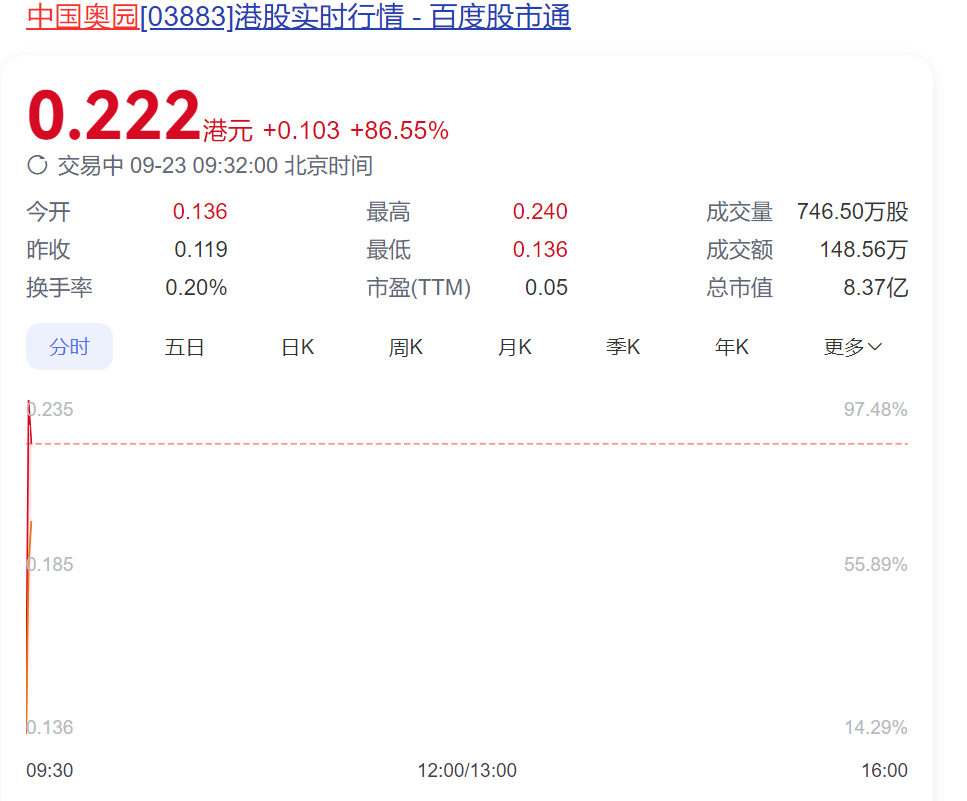Click the 成交额 label
The image size is (967, 801).
click(x=739, y=250)
